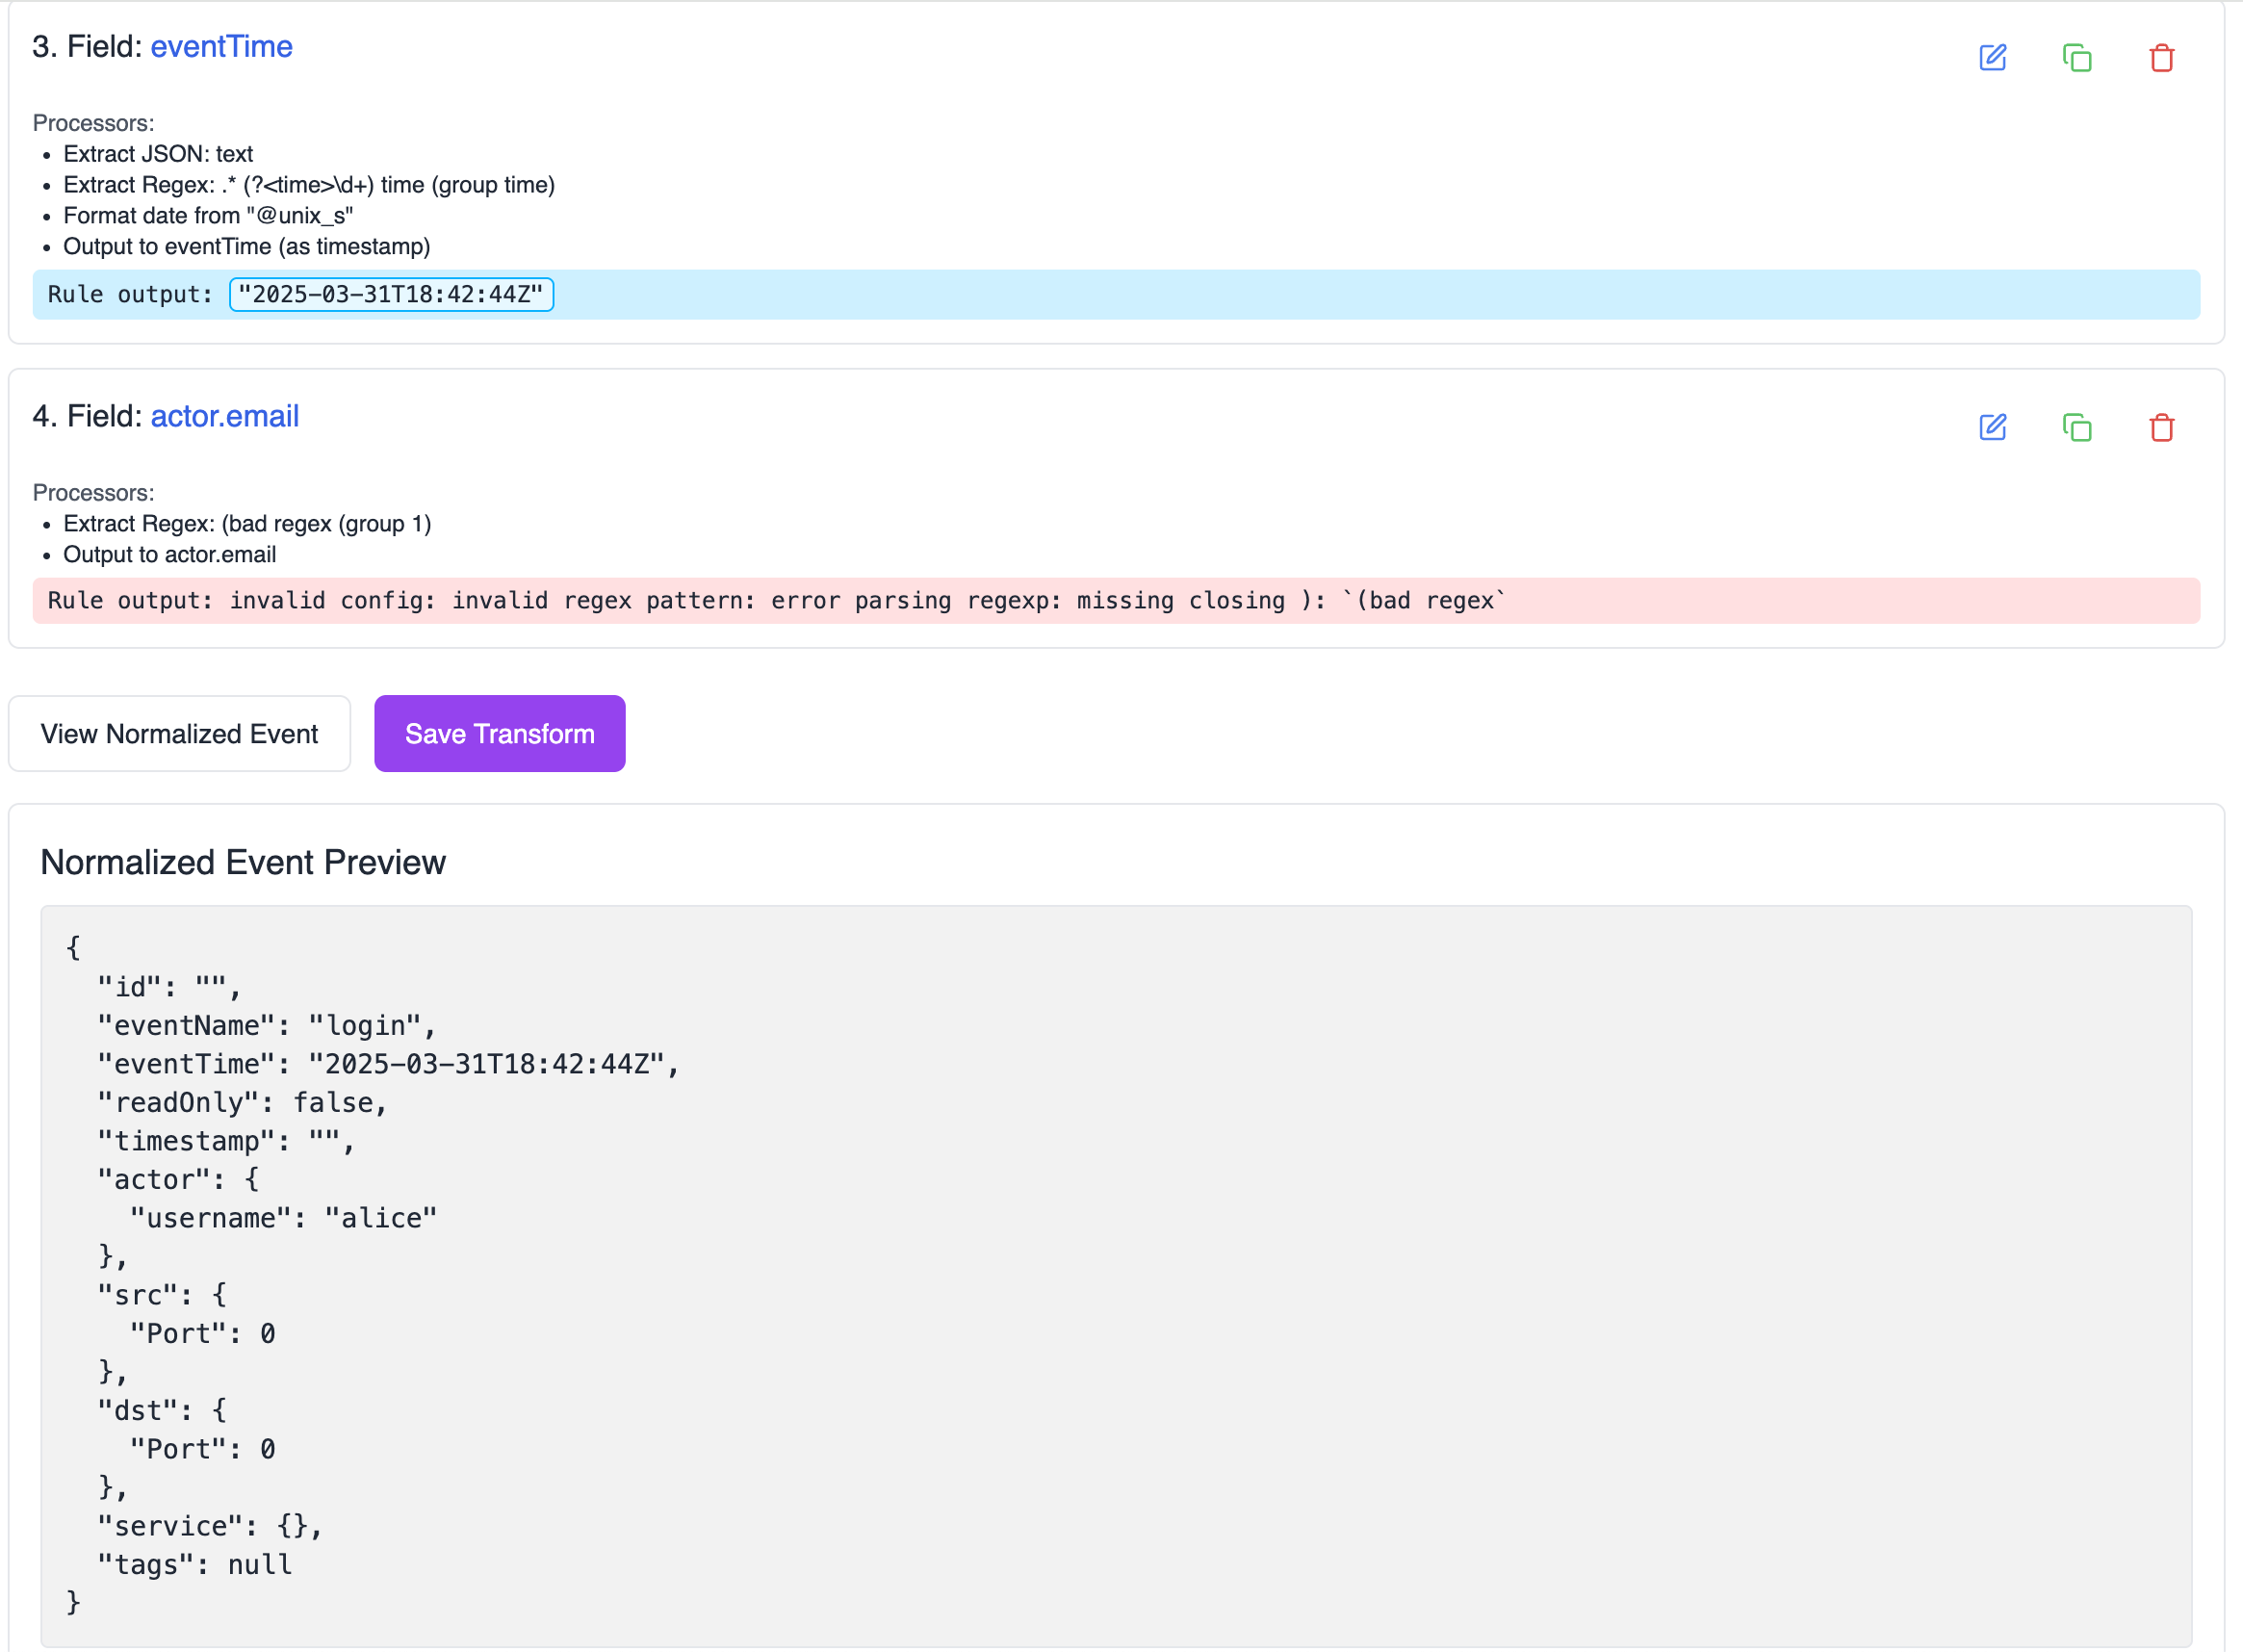Duplicate the actor.email field rule
This screenshot has width=2243, height=1652.
click(x=2077, y=428)
